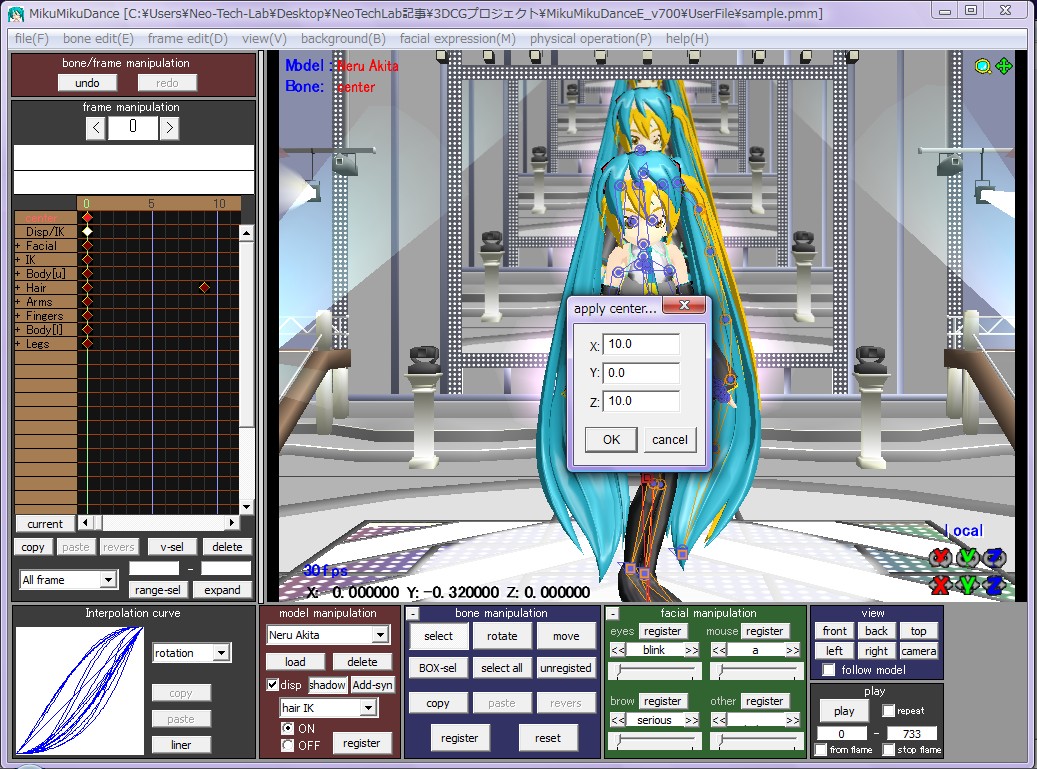
Task: Click the Z-axis rotation handle icon
Action: tap(994, 558)
